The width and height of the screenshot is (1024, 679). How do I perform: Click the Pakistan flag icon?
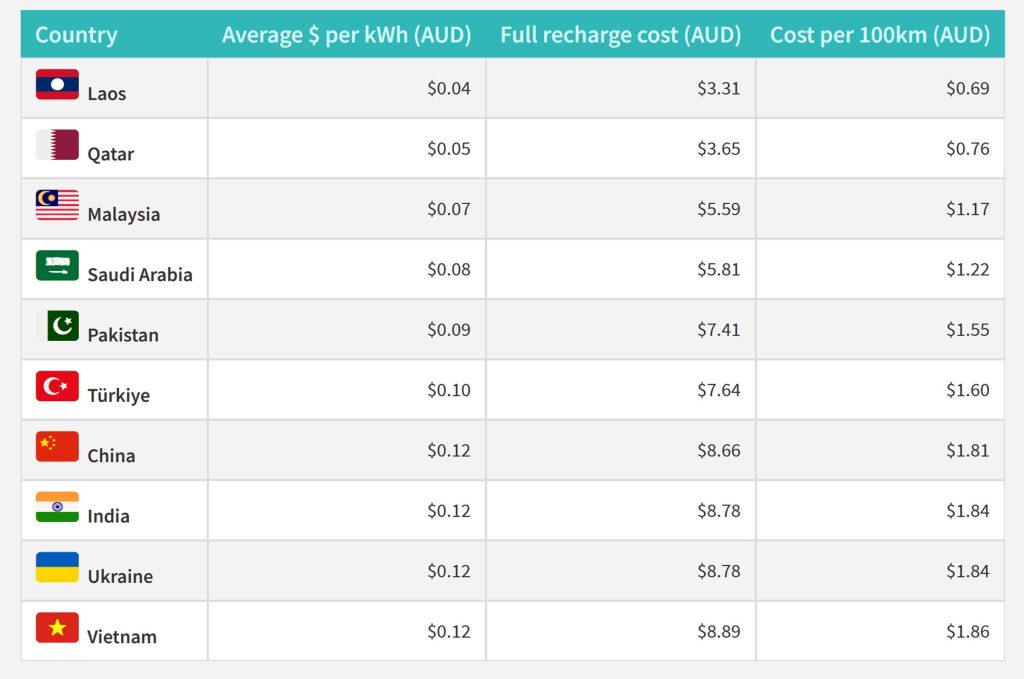[57, 326]
